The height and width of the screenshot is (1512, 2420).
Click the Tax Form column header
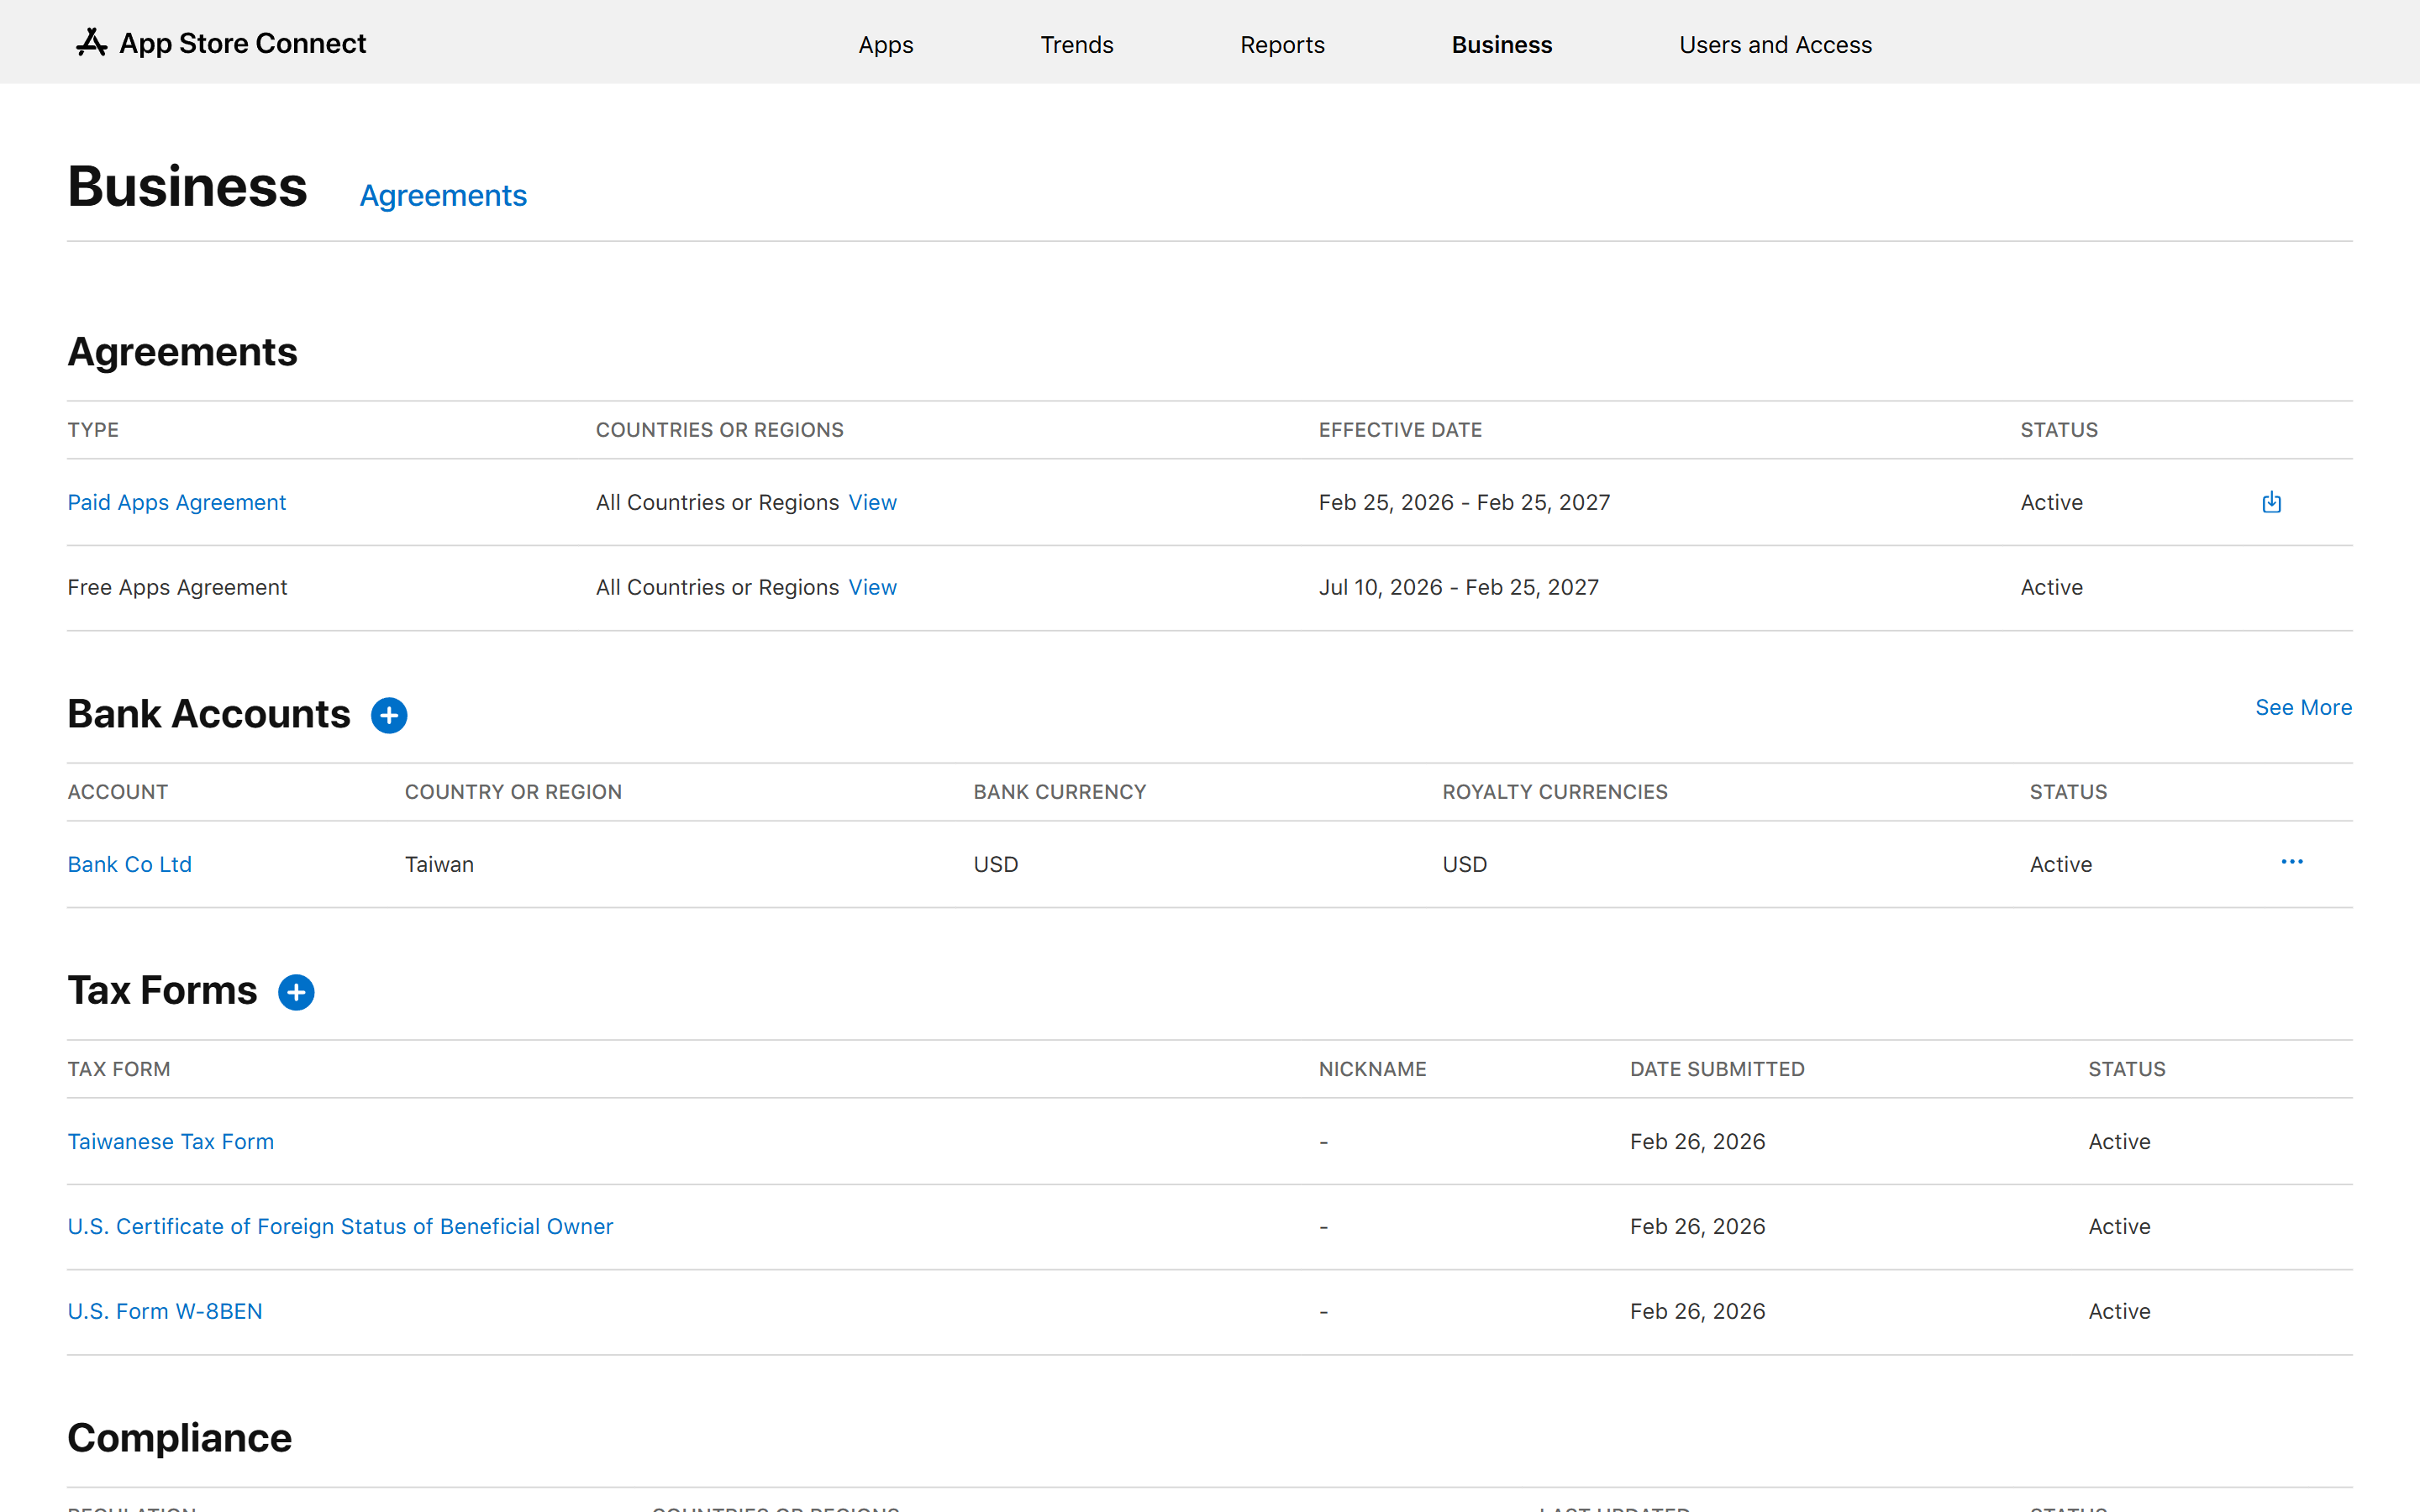[x=119, y=1069]
